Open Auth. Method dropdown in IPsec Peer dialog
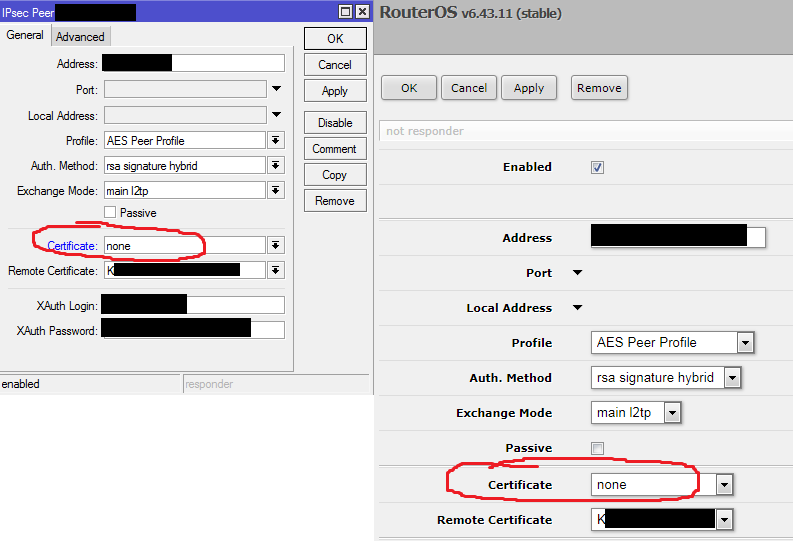The height and width of the screenshot is (541, 793). (x=276, y=165)
